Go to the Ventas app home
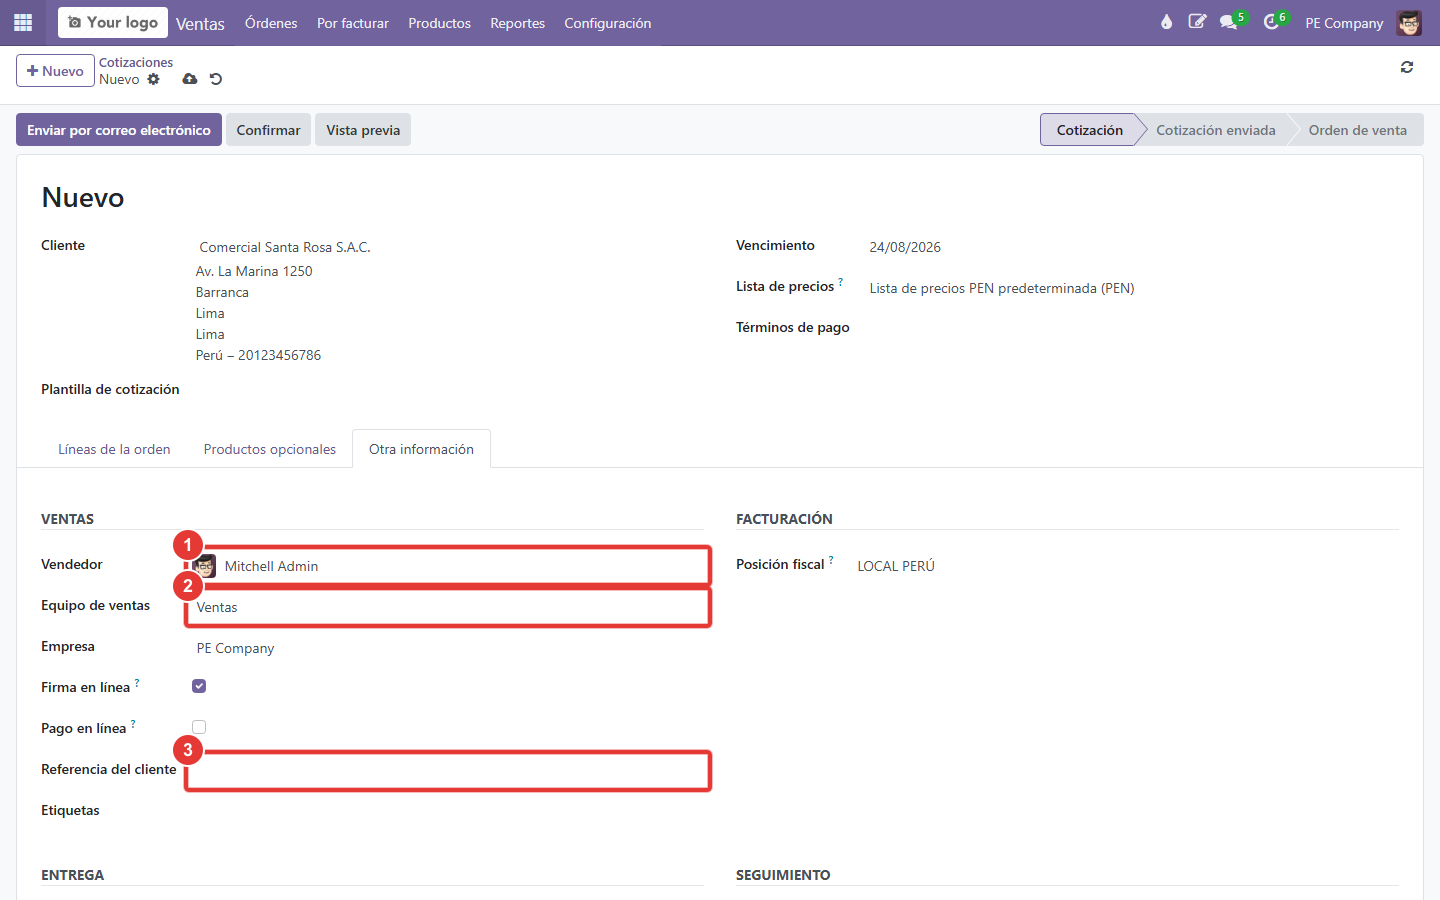The image size is (1440, 900). pyautogui.click(x=200, y=23)
